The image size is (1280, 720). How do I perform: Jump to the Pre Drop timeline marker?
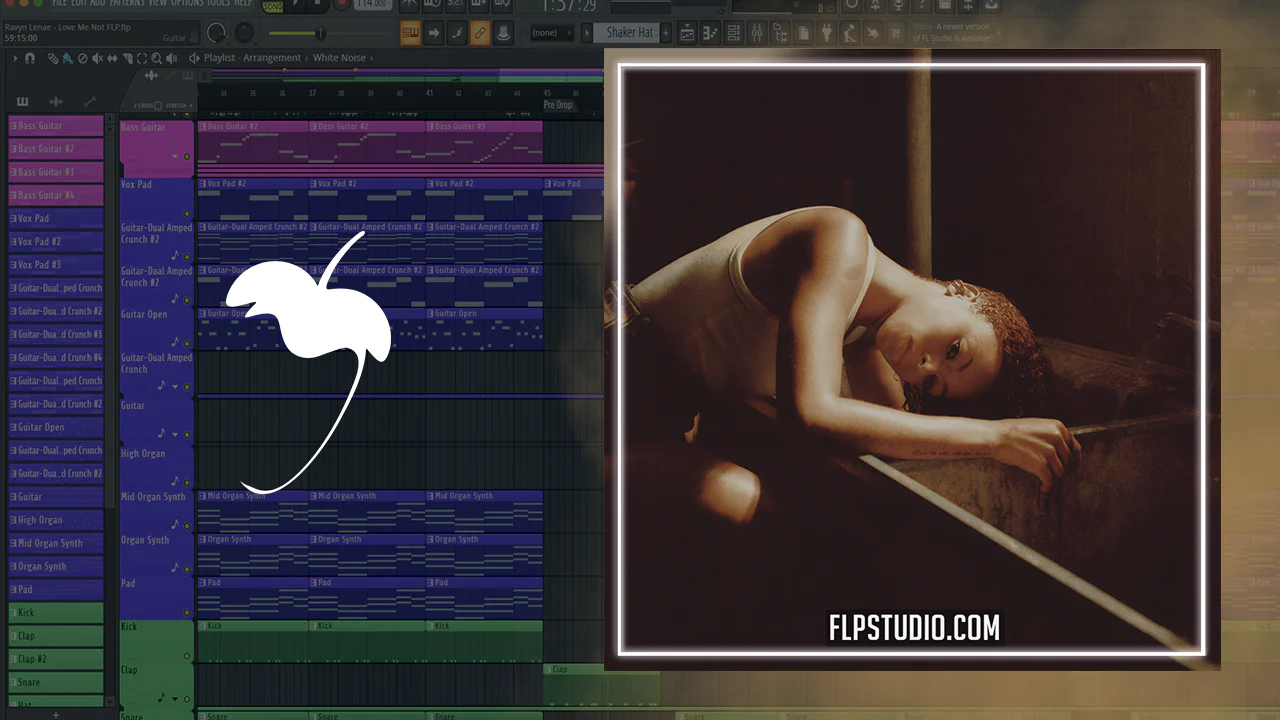pyautogui.click(x=558, y=105)
